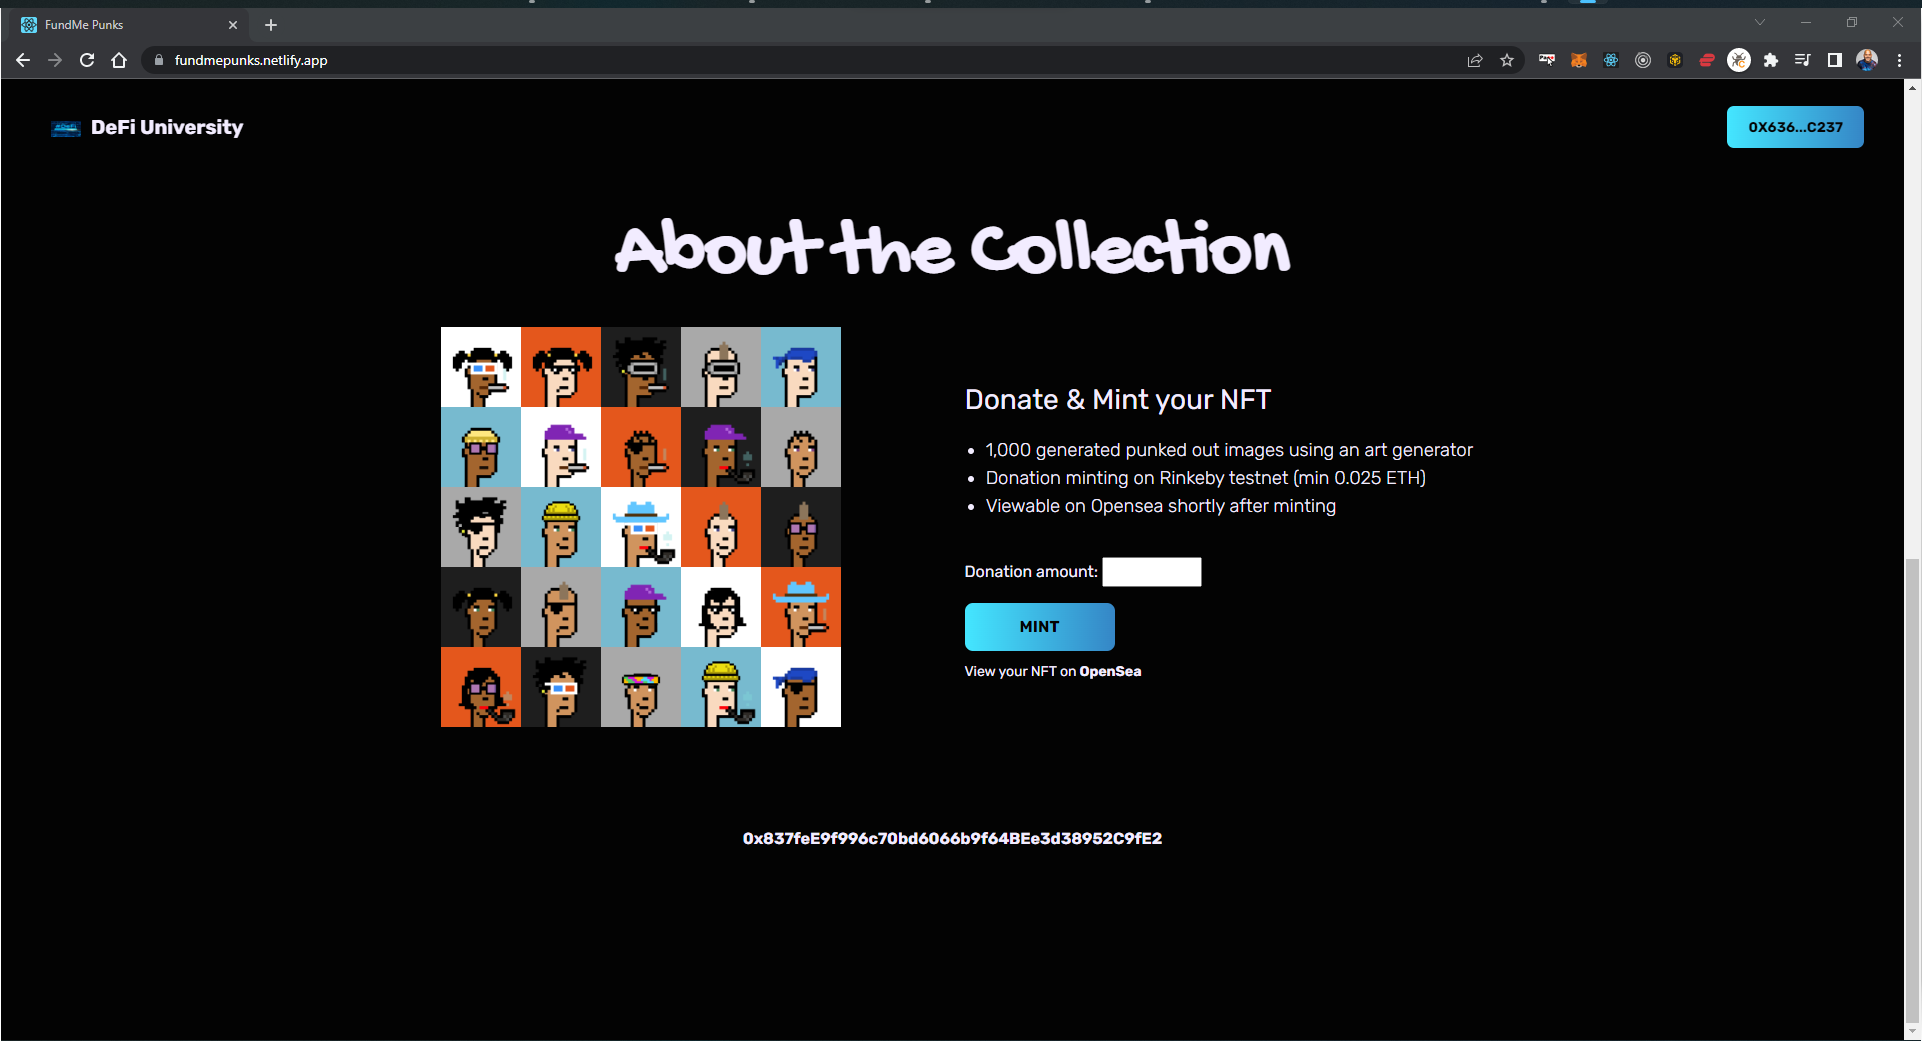Open the concentric circles extension icon
1922x1041 pixels.
click(x=1643, y=60)
